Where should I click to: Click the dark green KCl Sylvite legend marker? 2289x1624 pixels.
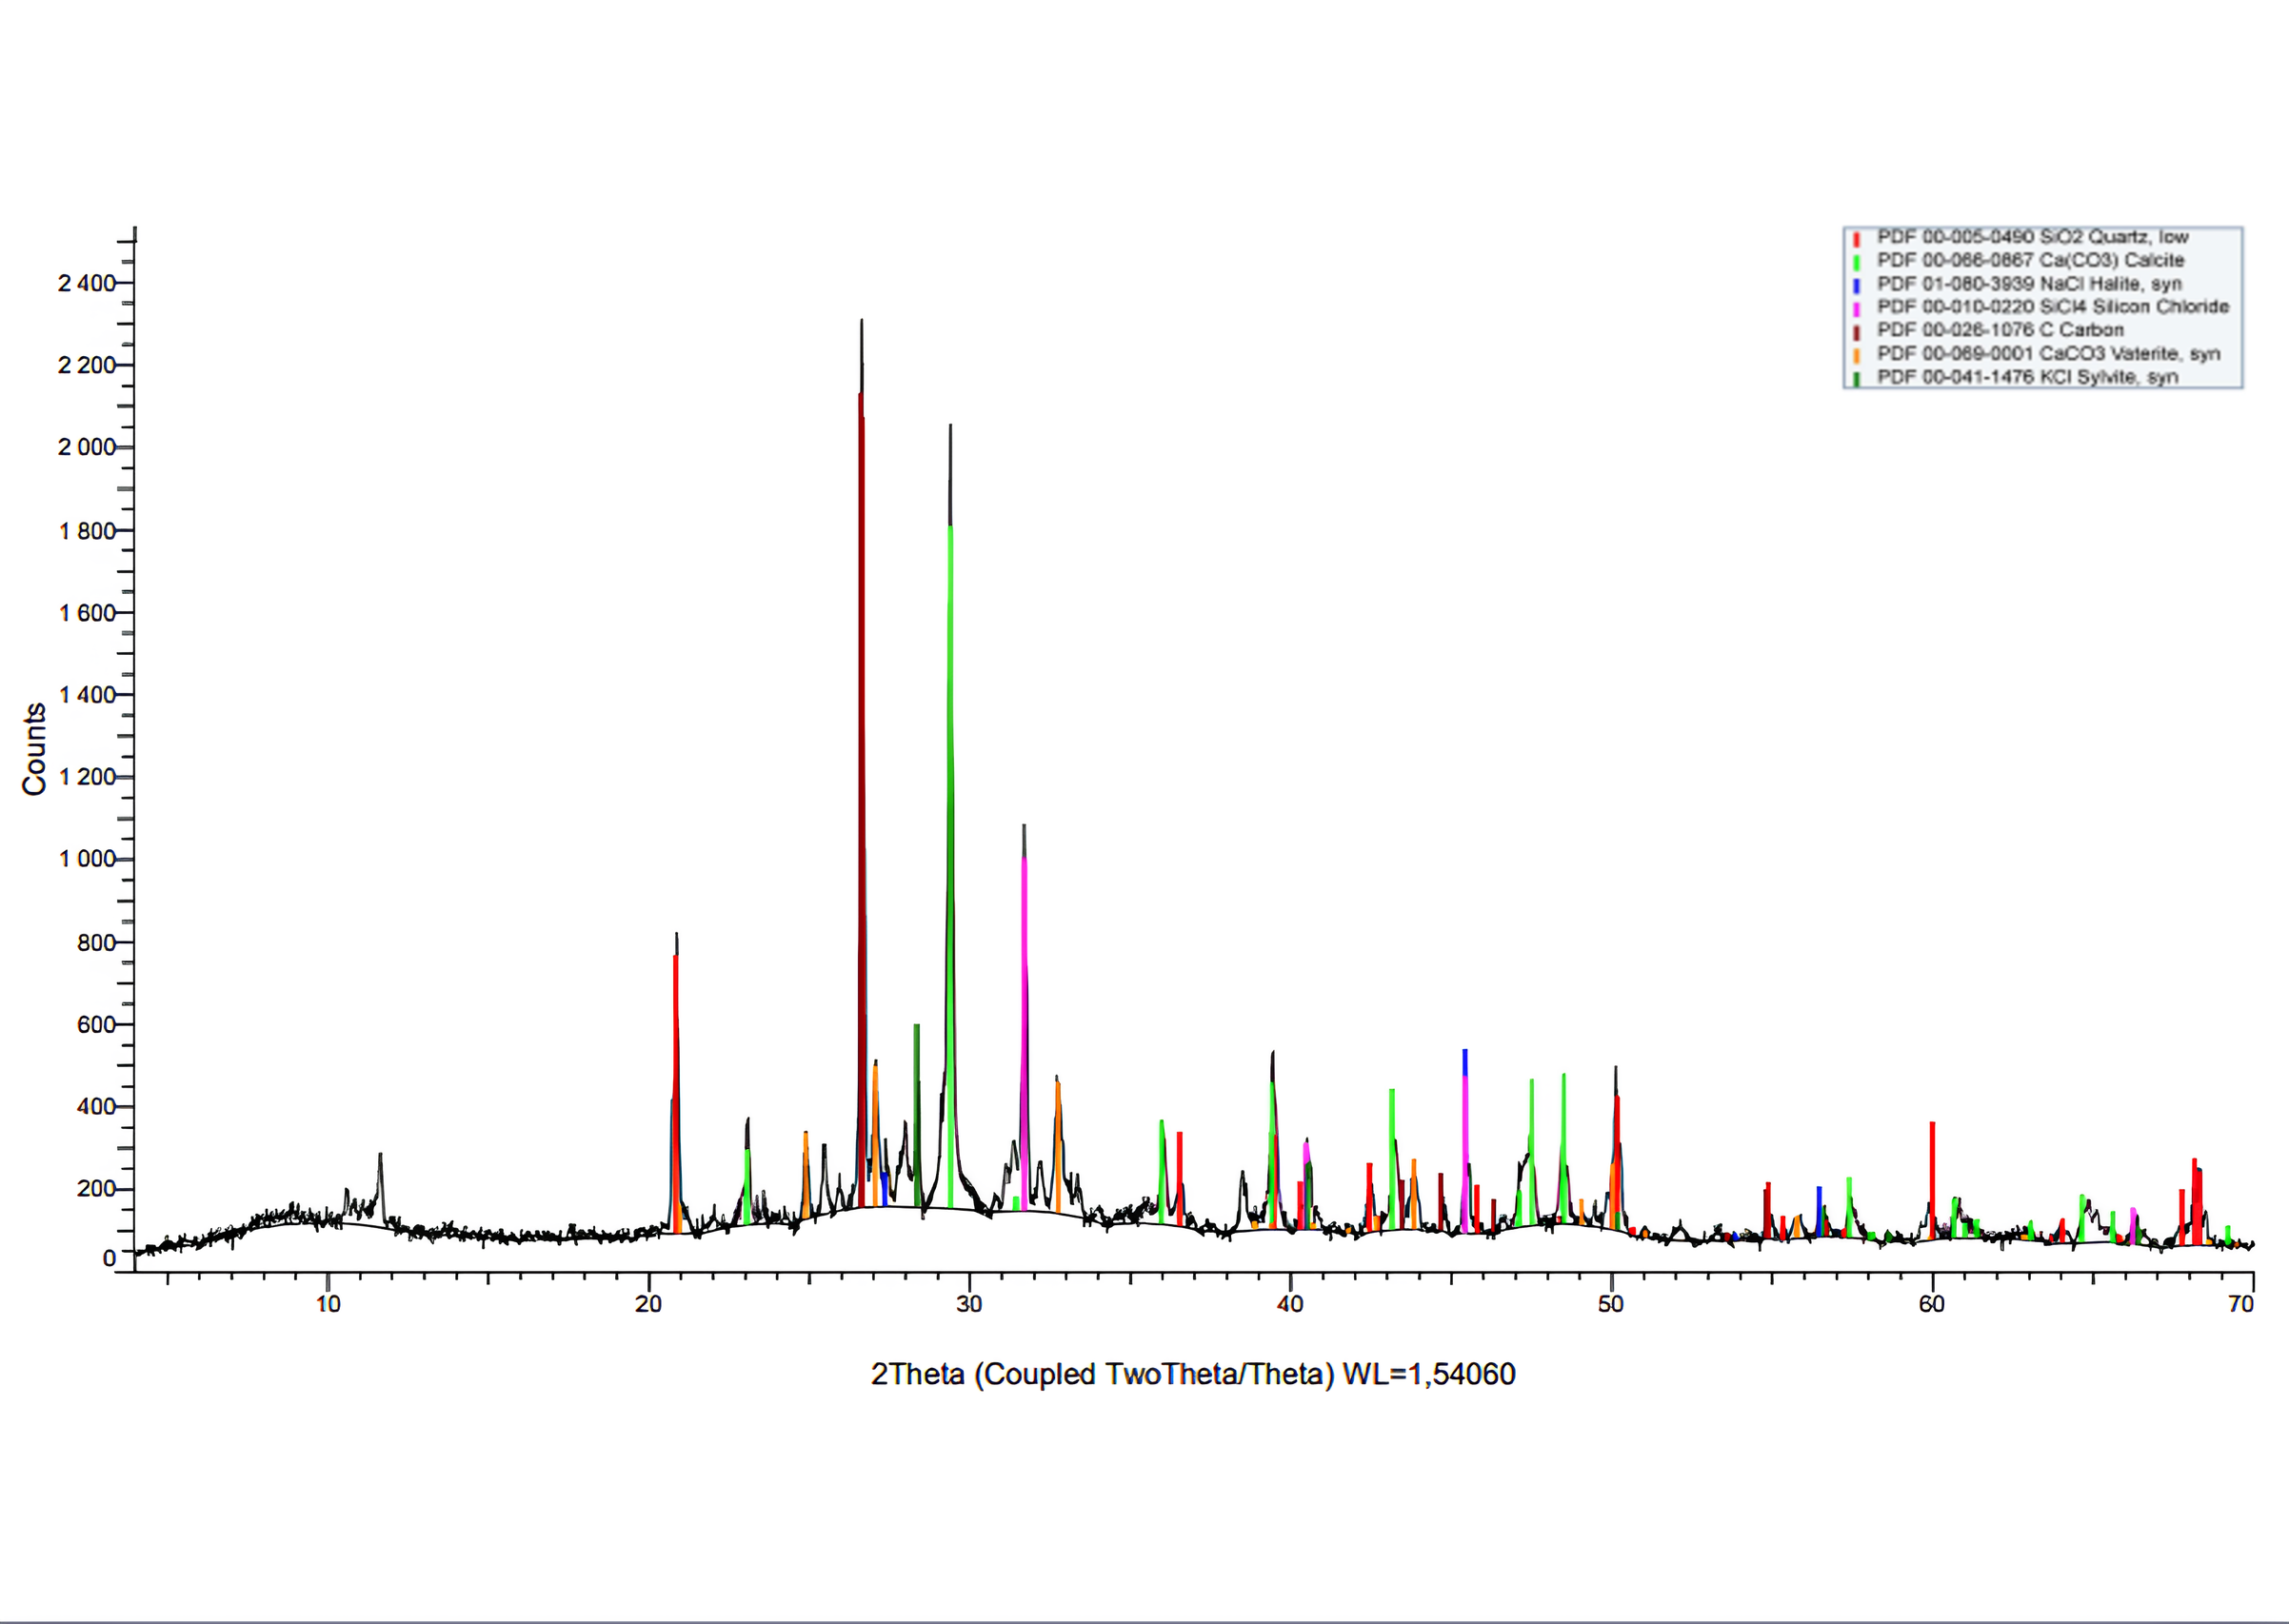pos(1857,382)
